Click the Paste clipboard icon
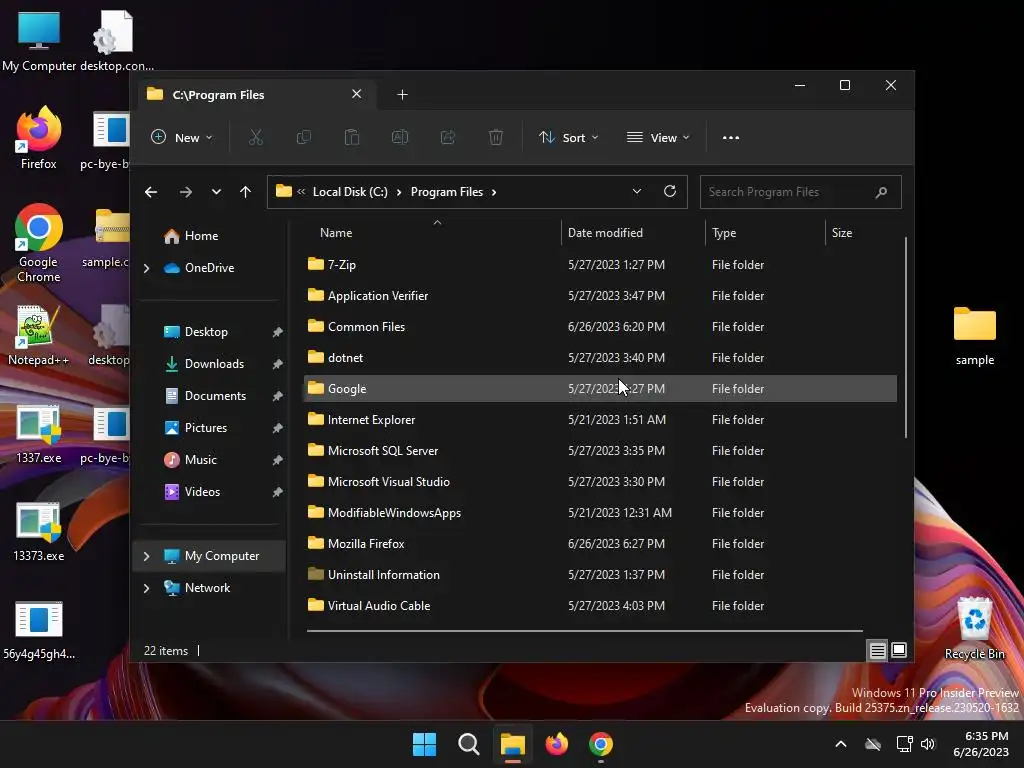Viewport: 1024px width, 768px height. pos(352,138)
